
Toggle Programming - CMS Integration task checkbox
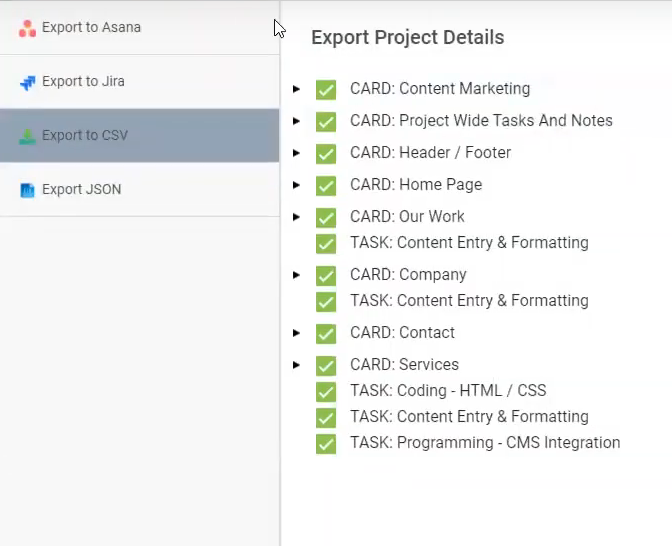pos(326,443)
